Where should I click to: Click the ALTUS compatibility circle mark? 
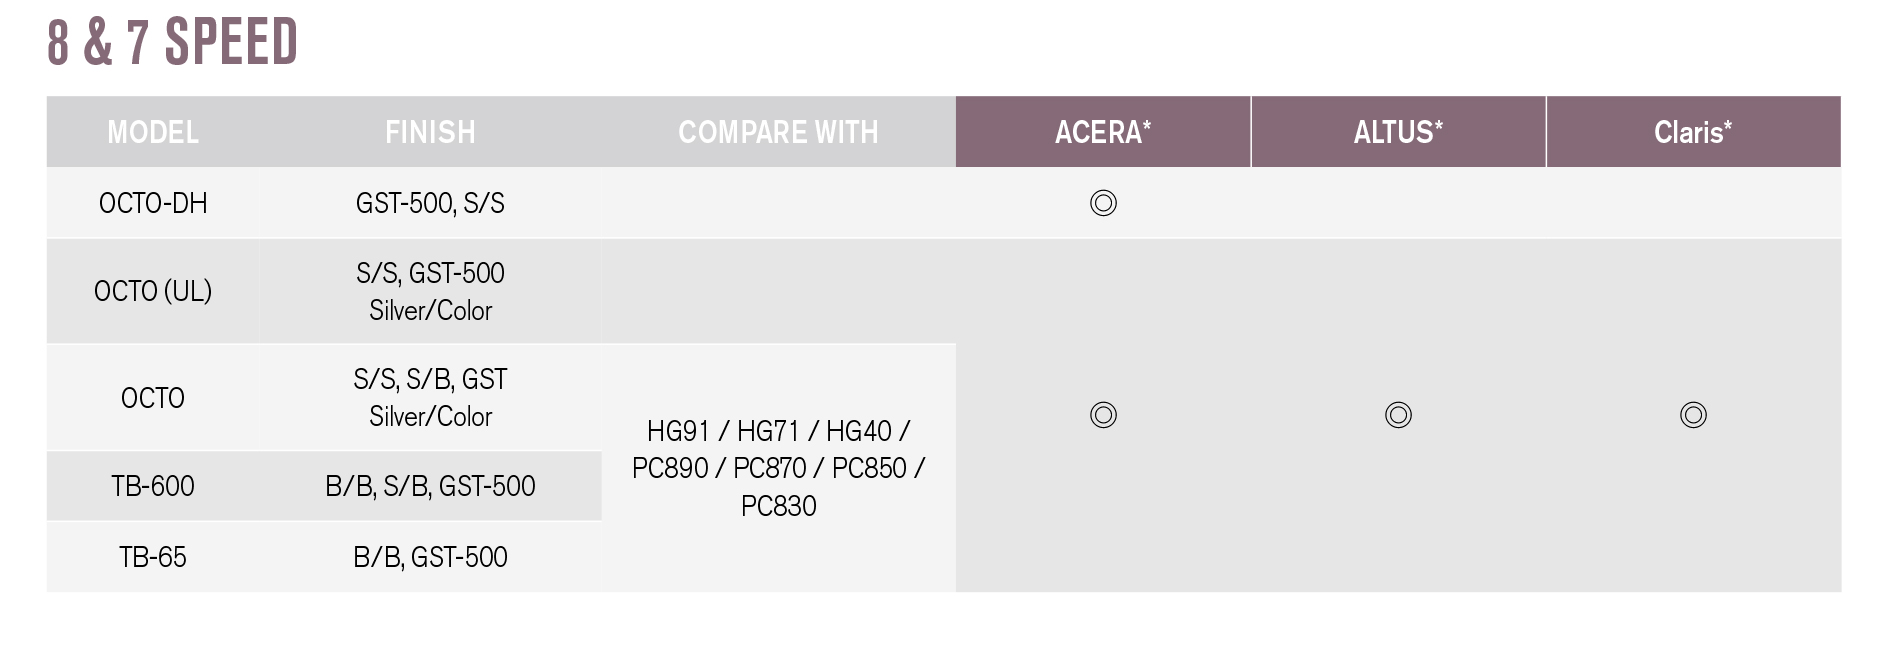pyautogui.click(x=1398, y=415)
